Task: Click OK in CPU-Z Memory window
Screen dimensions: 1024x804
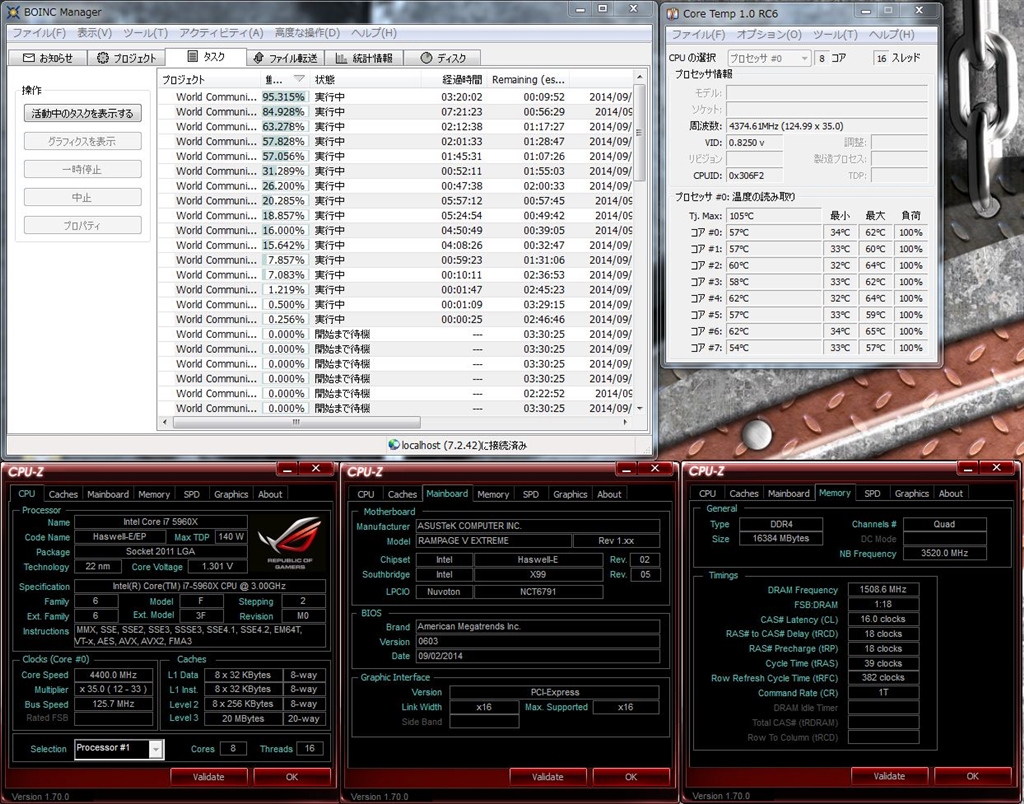Action: pos(972,776)
